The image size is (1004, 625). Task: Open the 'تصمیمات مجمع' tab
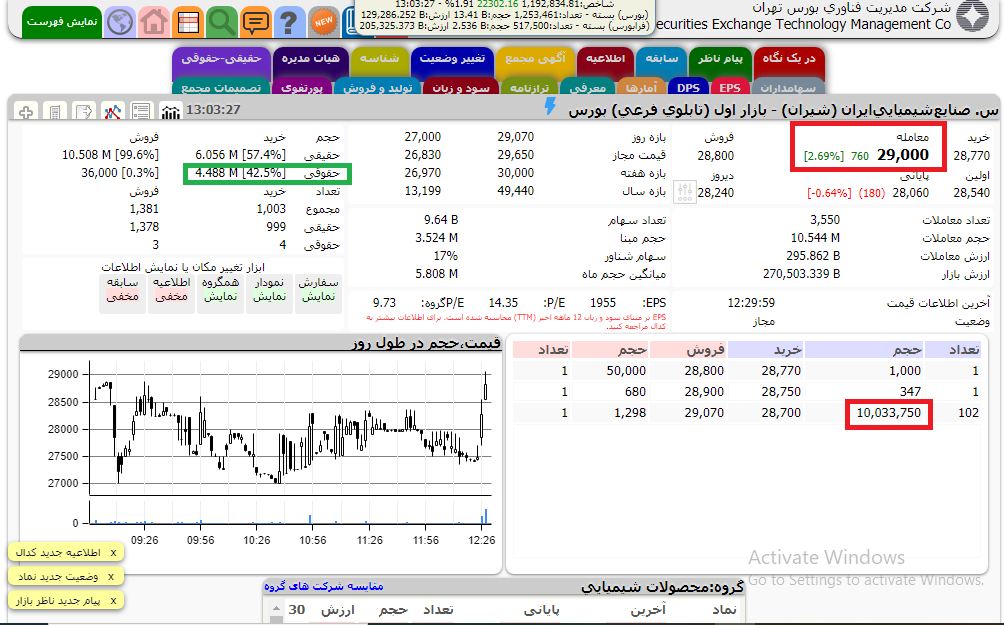coord(222,88)
